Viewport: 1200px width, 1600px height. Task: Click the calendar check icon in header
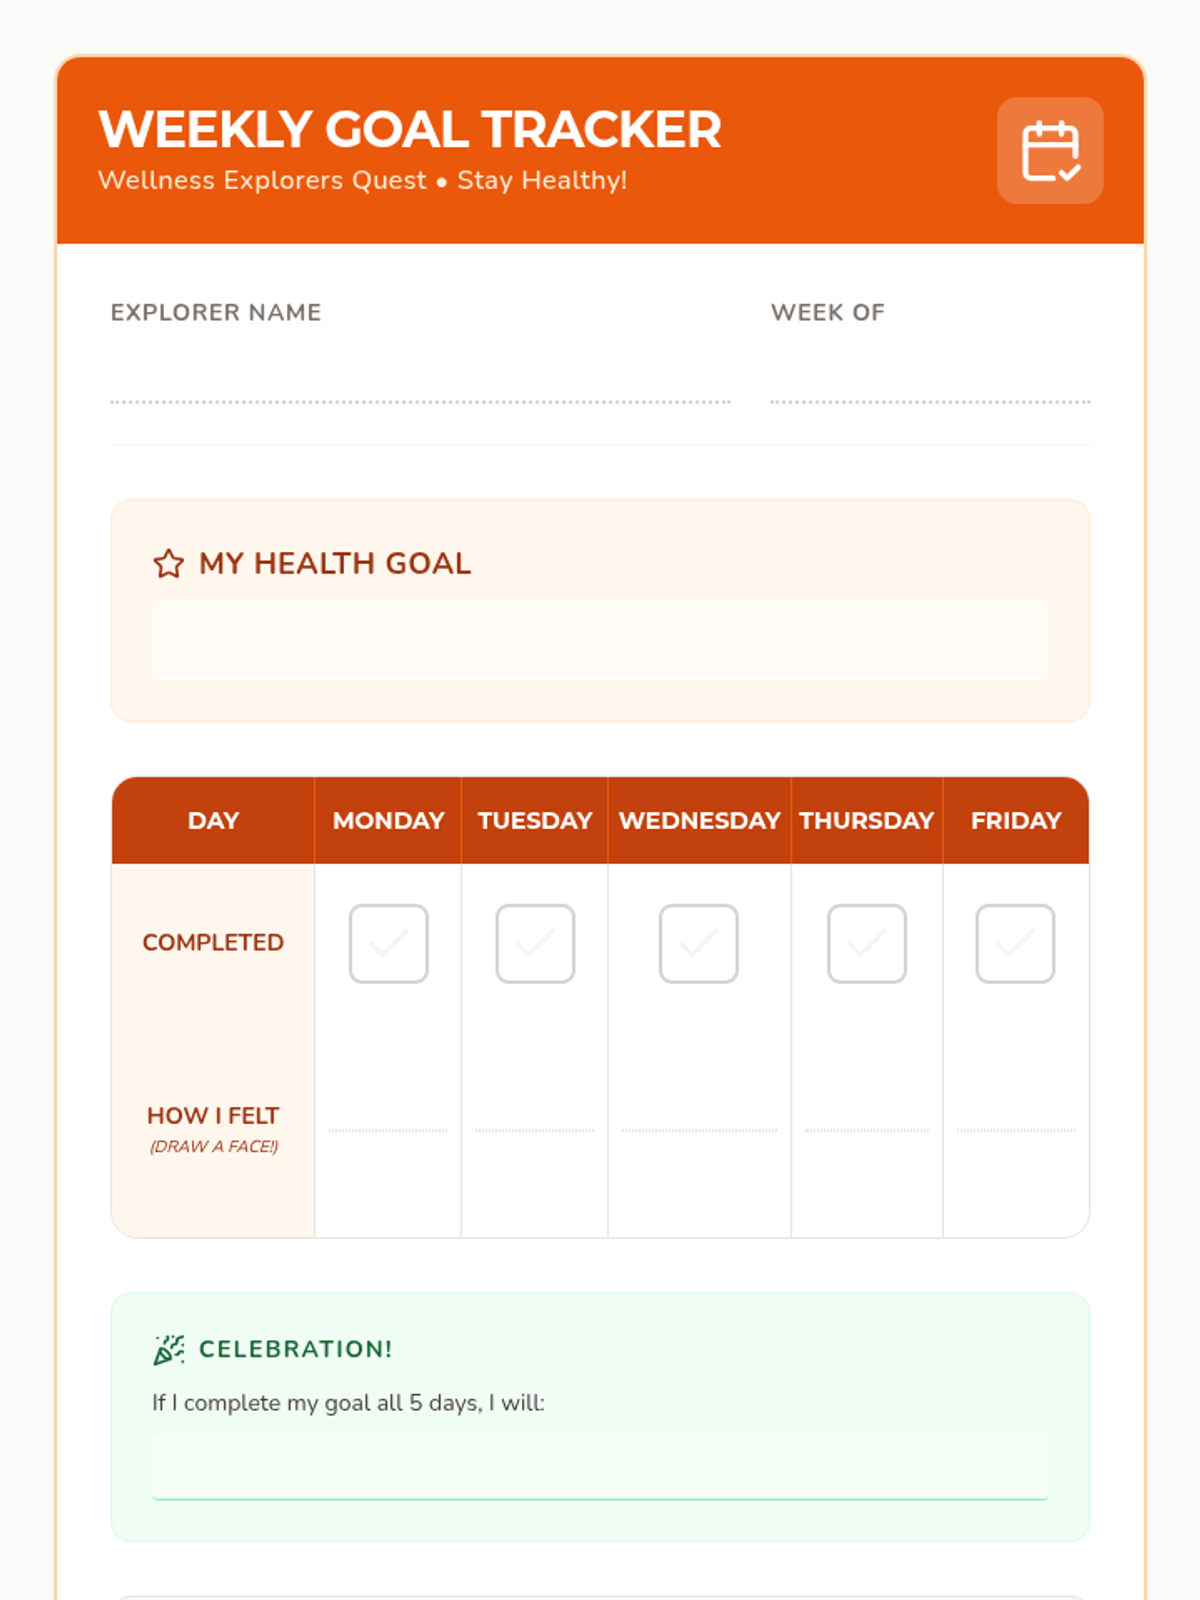tap(1050, 151)
